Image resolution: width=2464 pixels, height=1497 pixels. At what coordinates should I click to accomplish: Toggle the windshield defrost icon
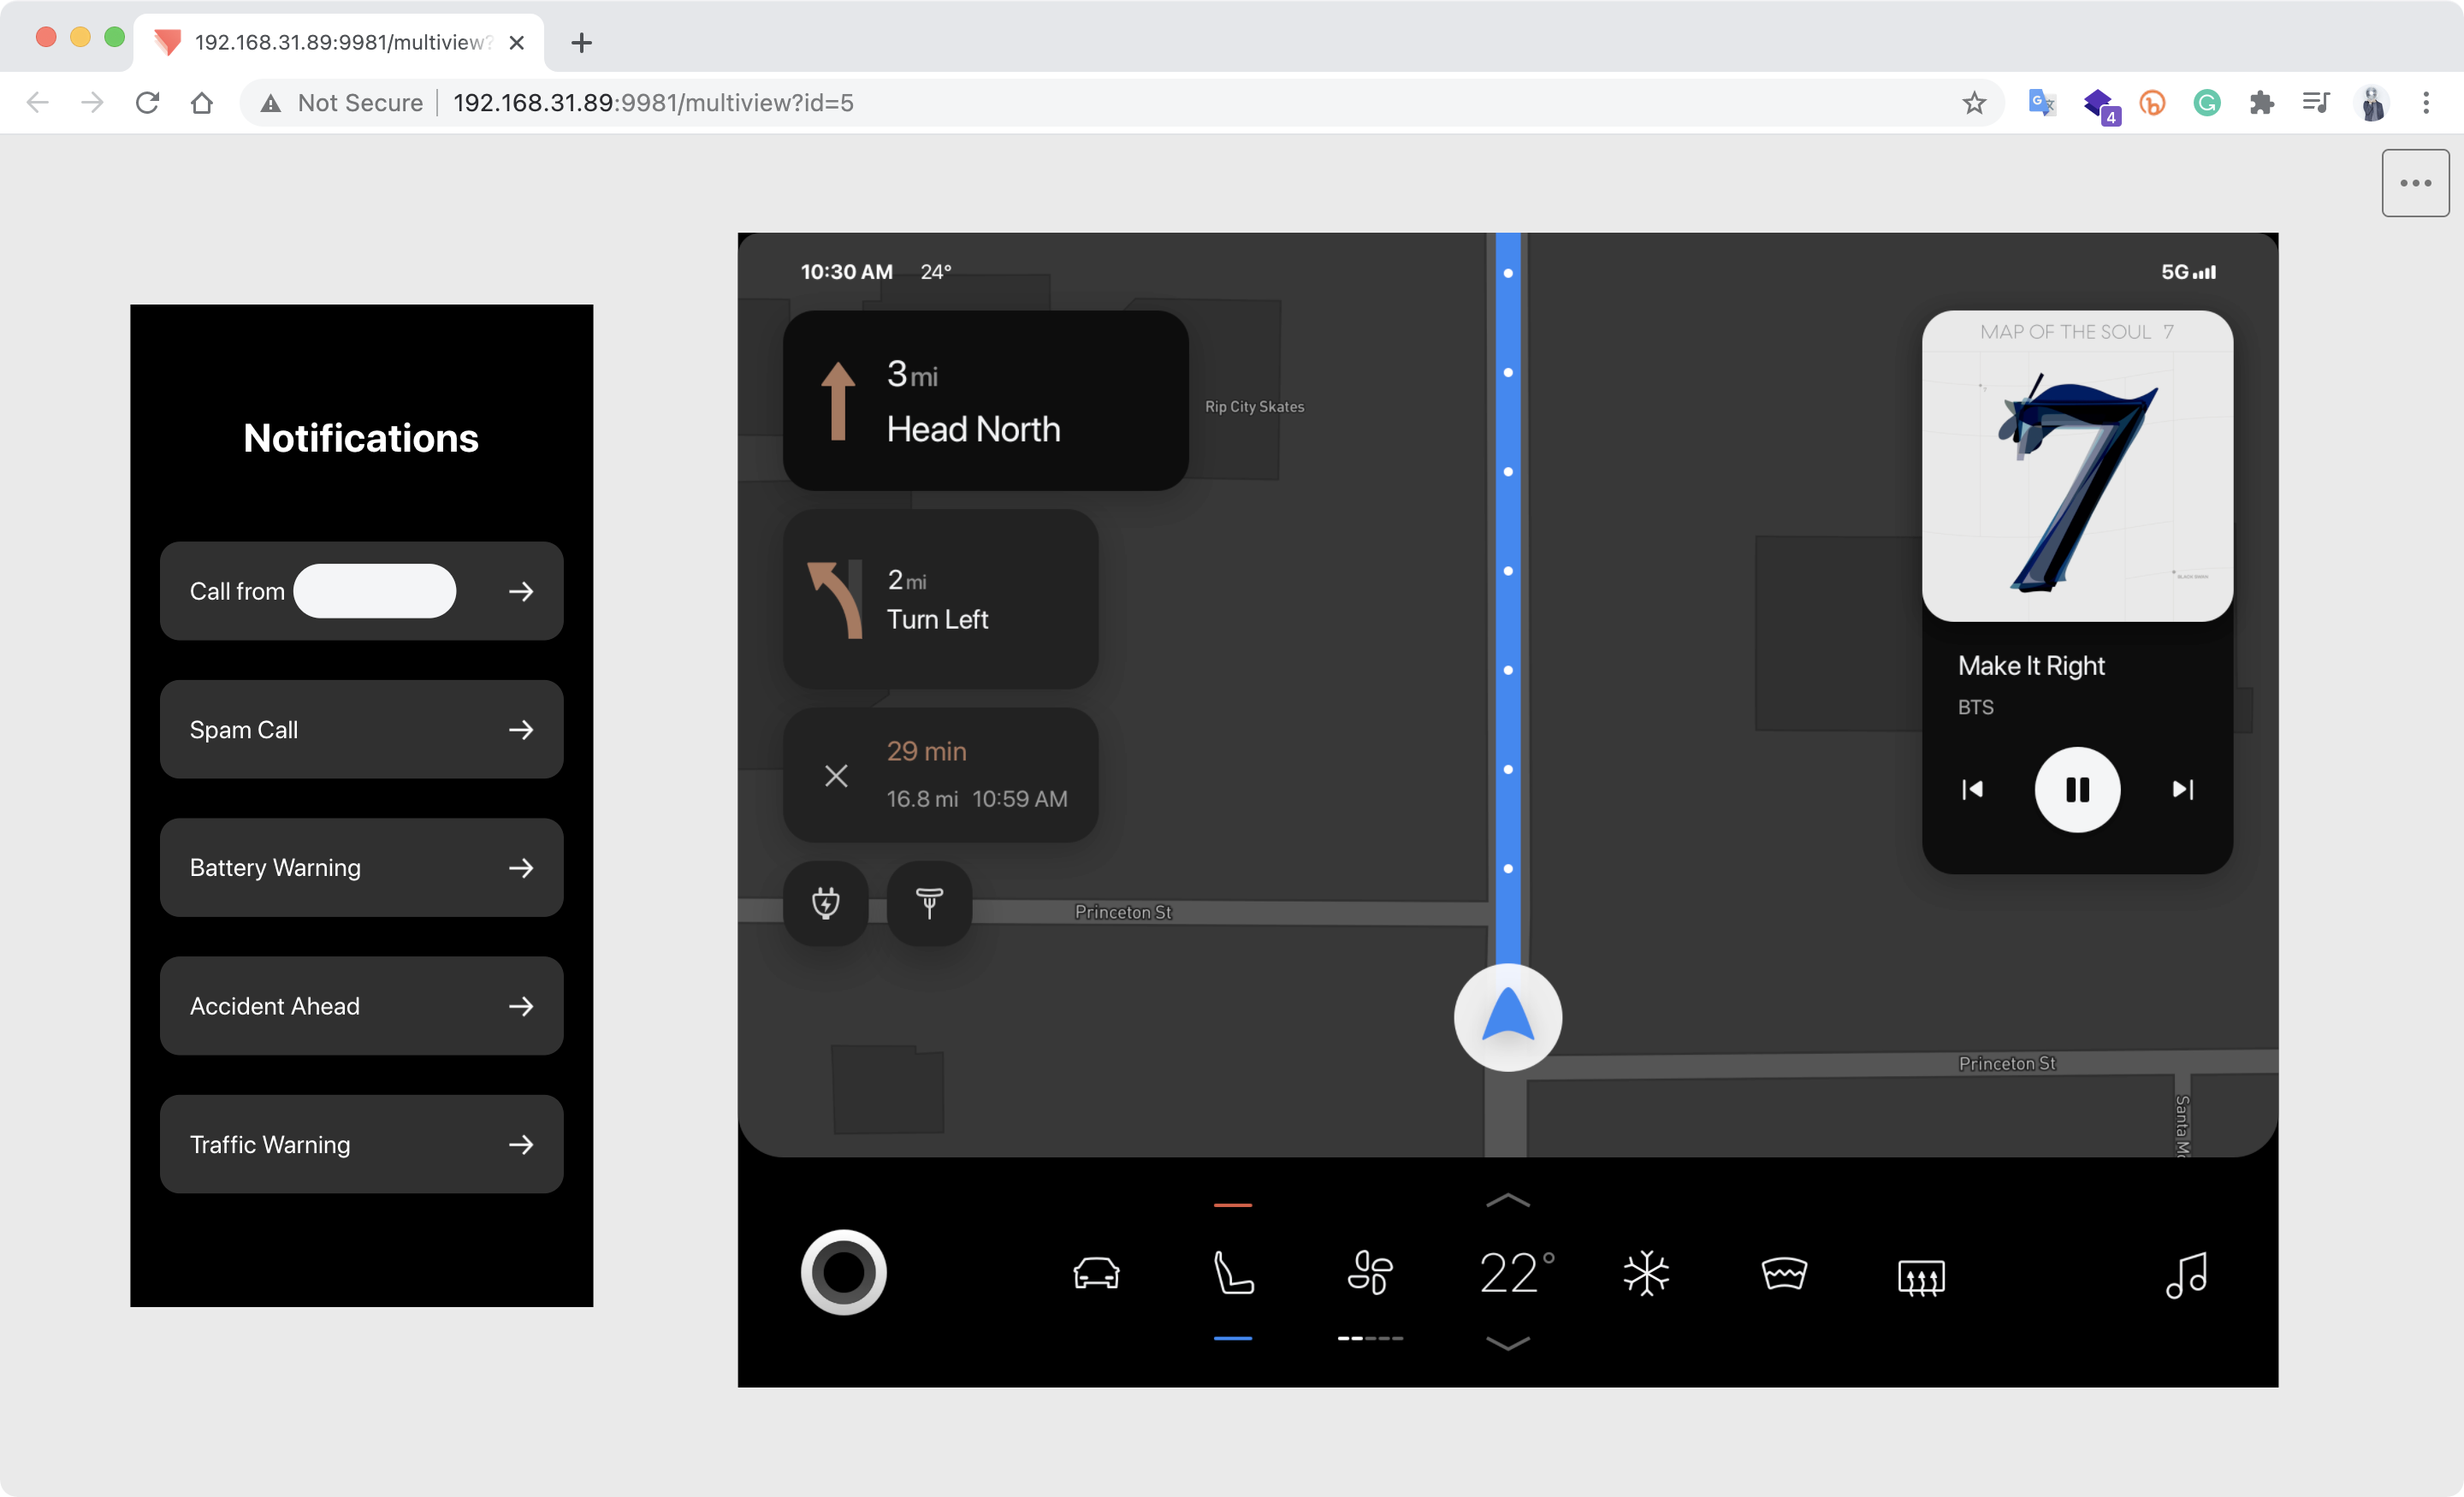pyautogui.click(x=1783, y=1273)
